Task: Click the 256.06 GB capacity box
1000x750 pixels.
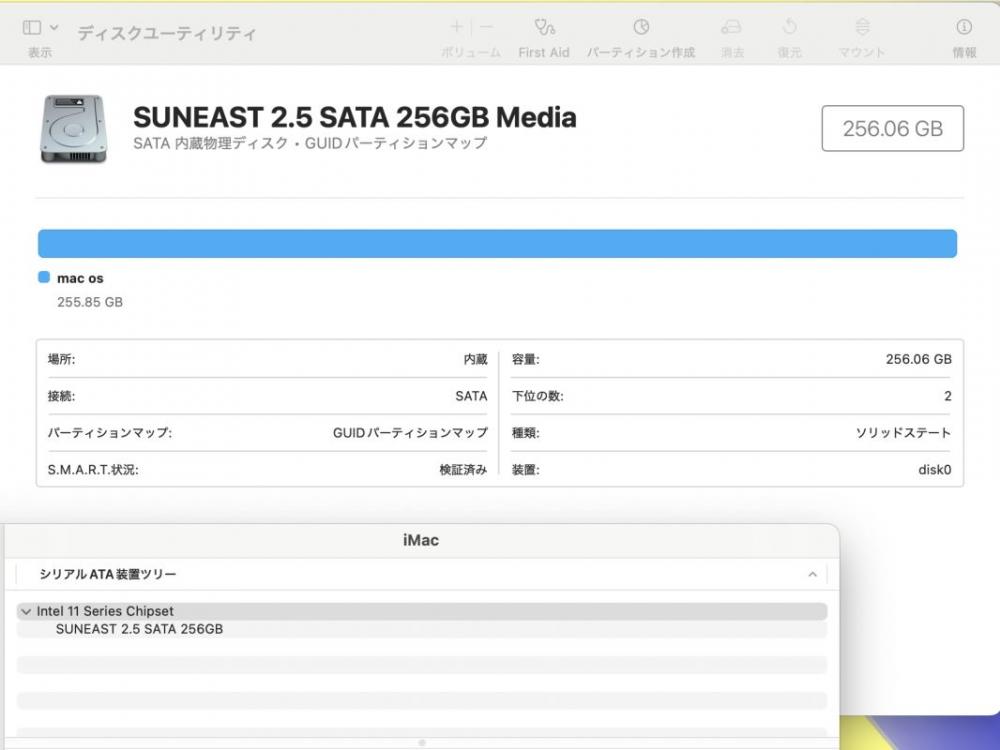Action: click(x=892, y=128)
